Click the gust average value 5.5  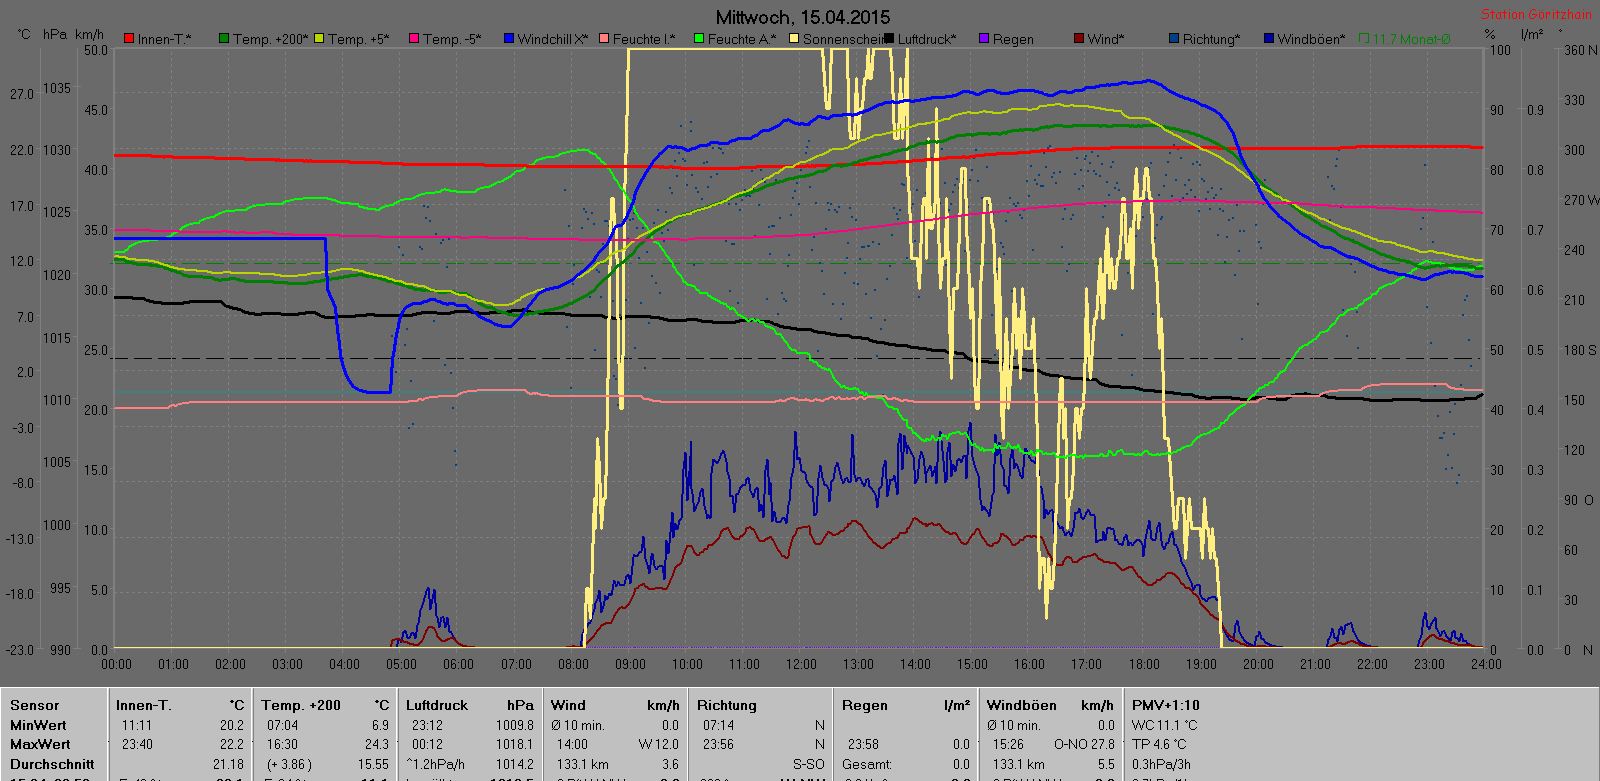[x=1105, y=764]
